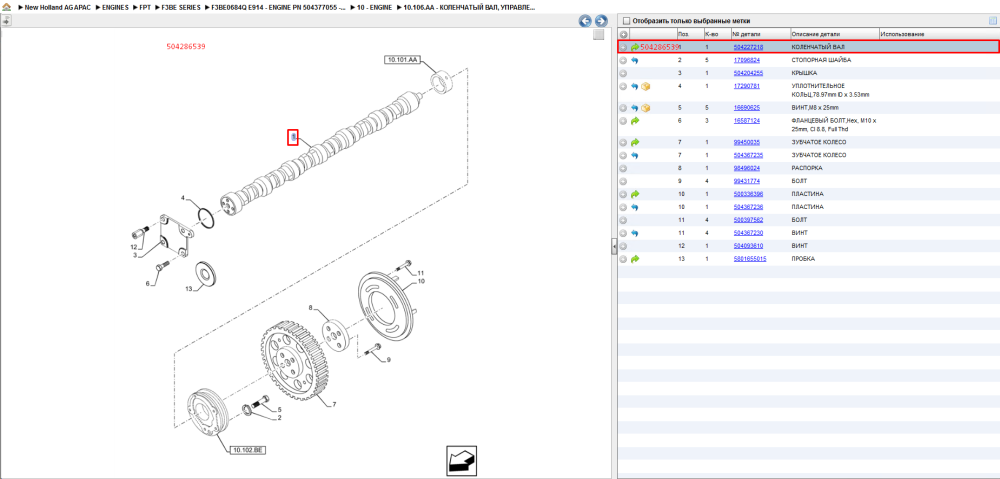Click blue arrow for part 504367236

[x=635, y=207]
